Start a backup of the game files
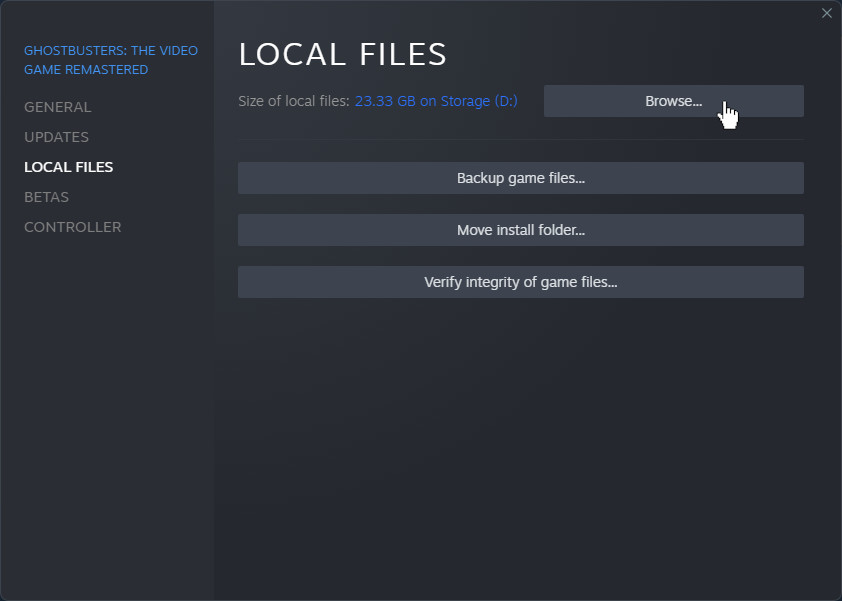Viewport: 842px width, 601px height. 520,178
